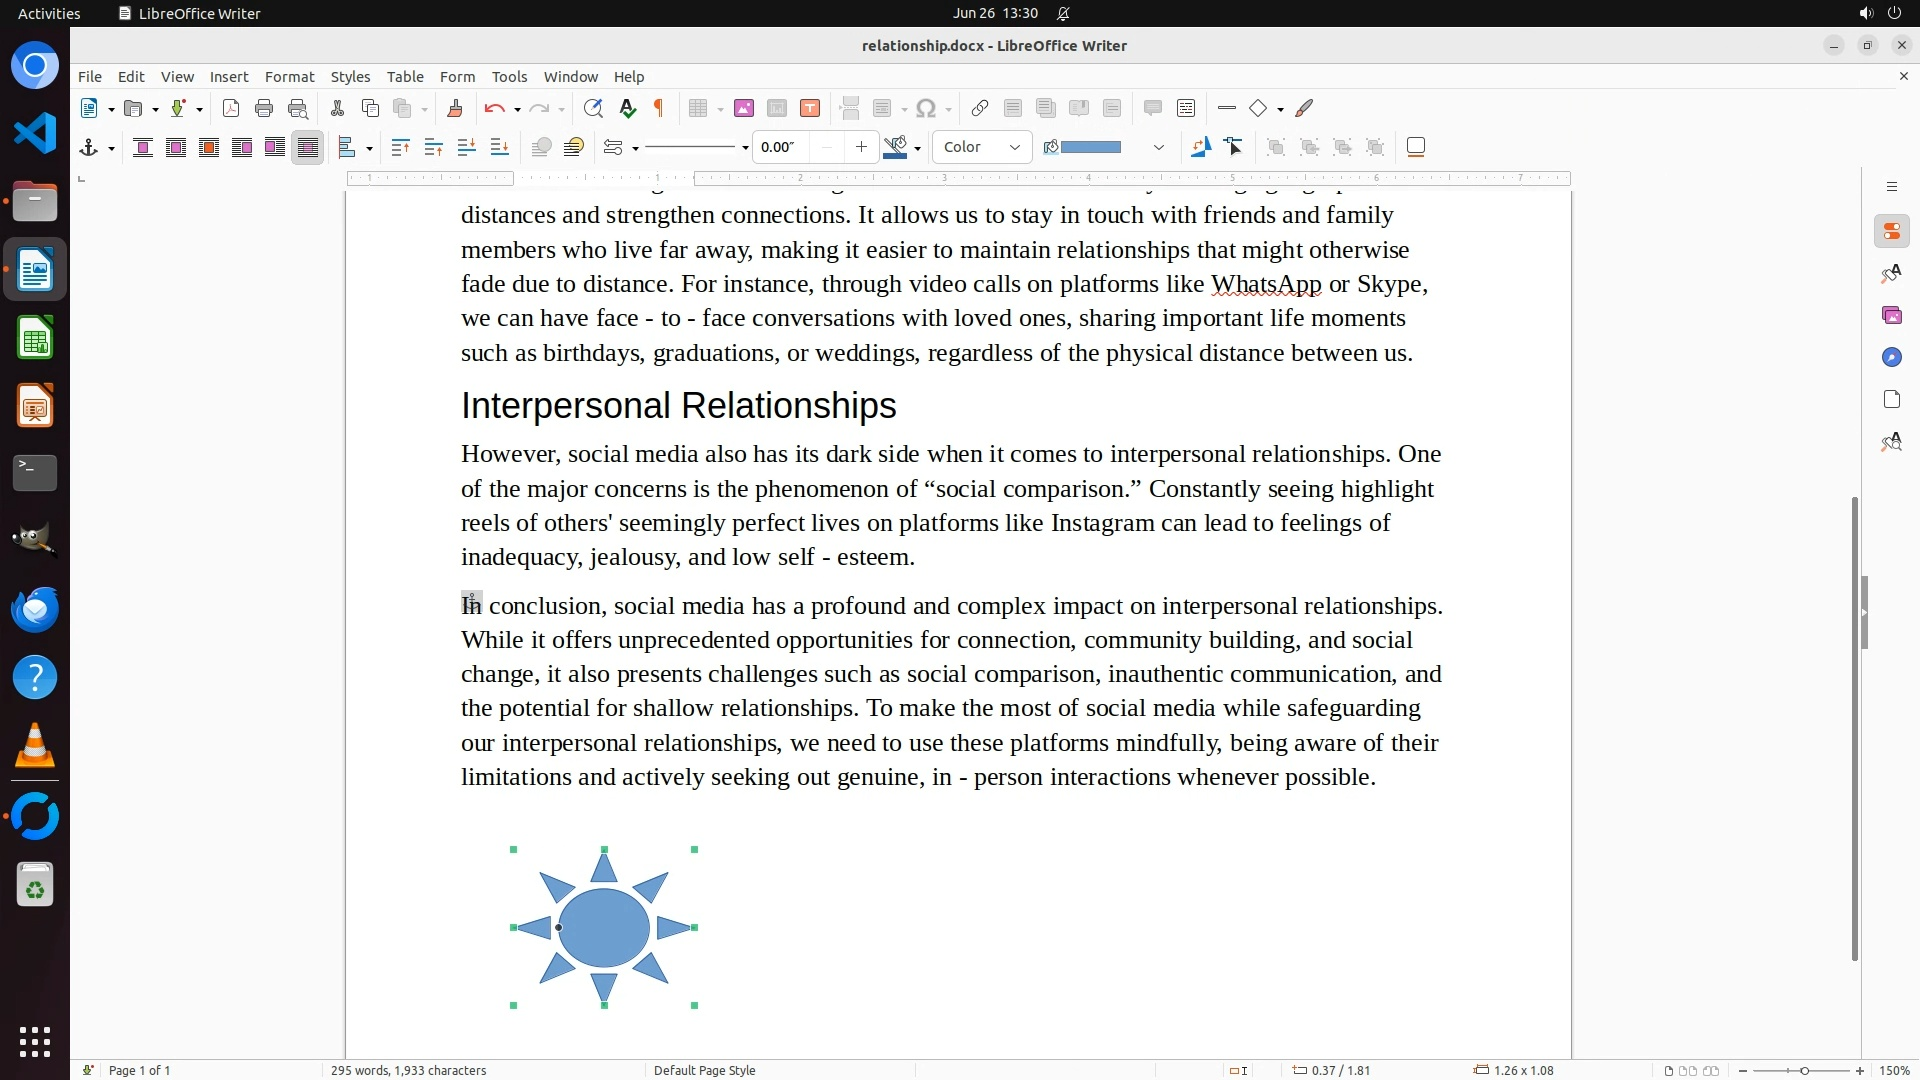The height and width of the screenshot is (1080, 1920).
Task: Increase line width with the plus button
Action: [x=861, y=148]
